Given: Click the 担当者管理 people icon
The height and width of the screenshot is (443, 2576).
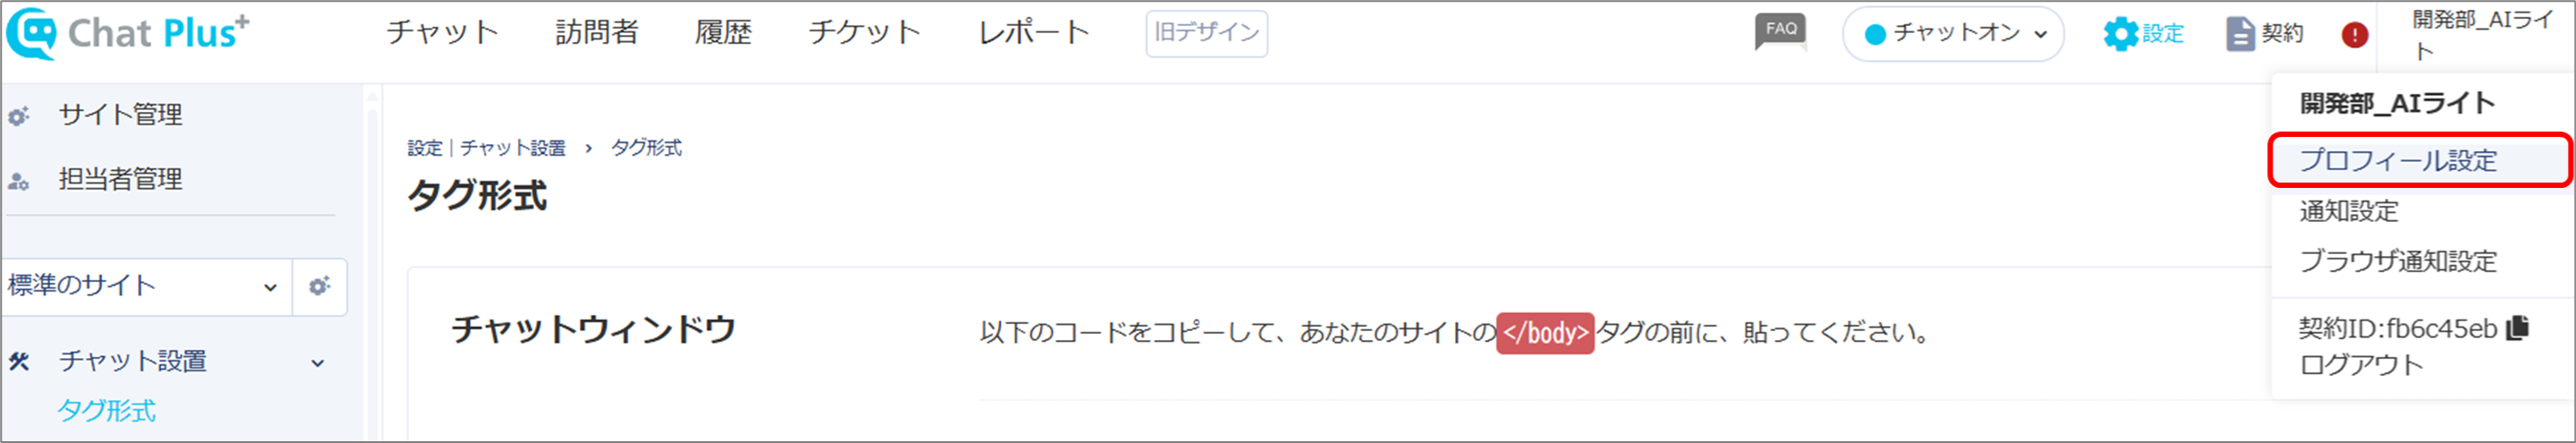Looking at the screenshot, I should (19, 181).
